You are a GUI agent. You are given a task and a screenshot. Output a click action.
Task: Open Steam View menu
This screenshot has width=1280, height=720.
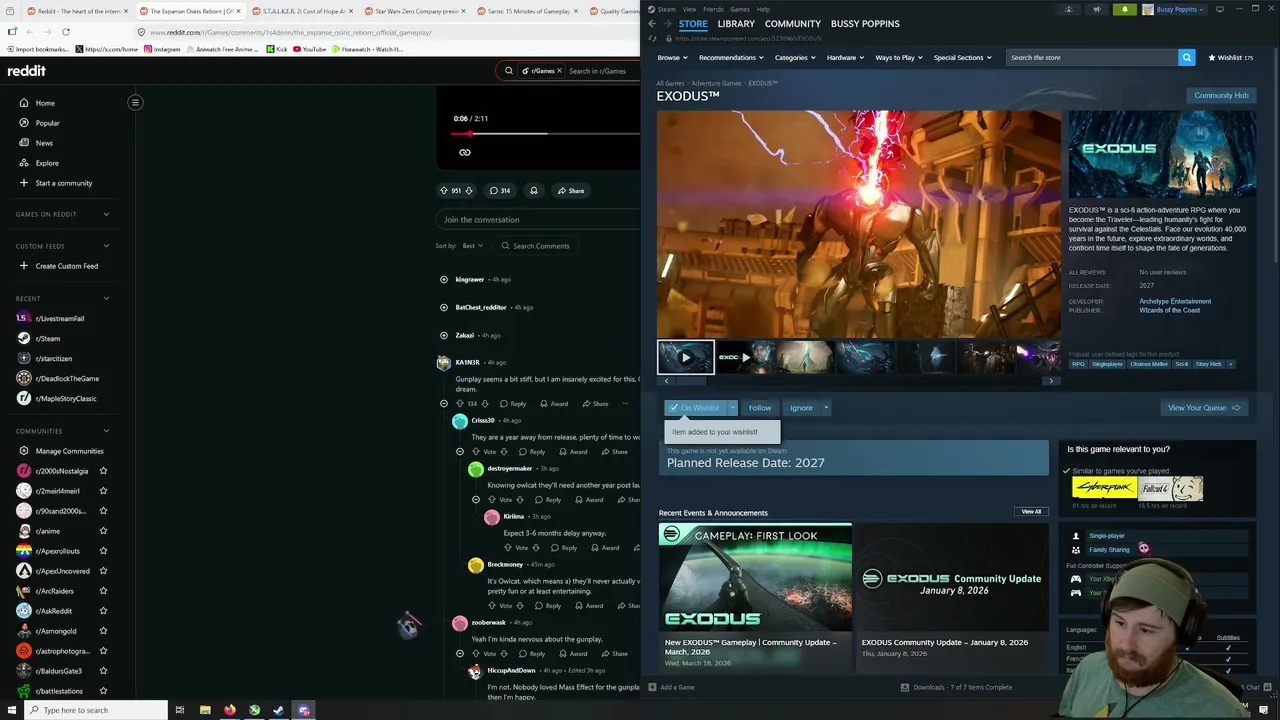[689, 9]
